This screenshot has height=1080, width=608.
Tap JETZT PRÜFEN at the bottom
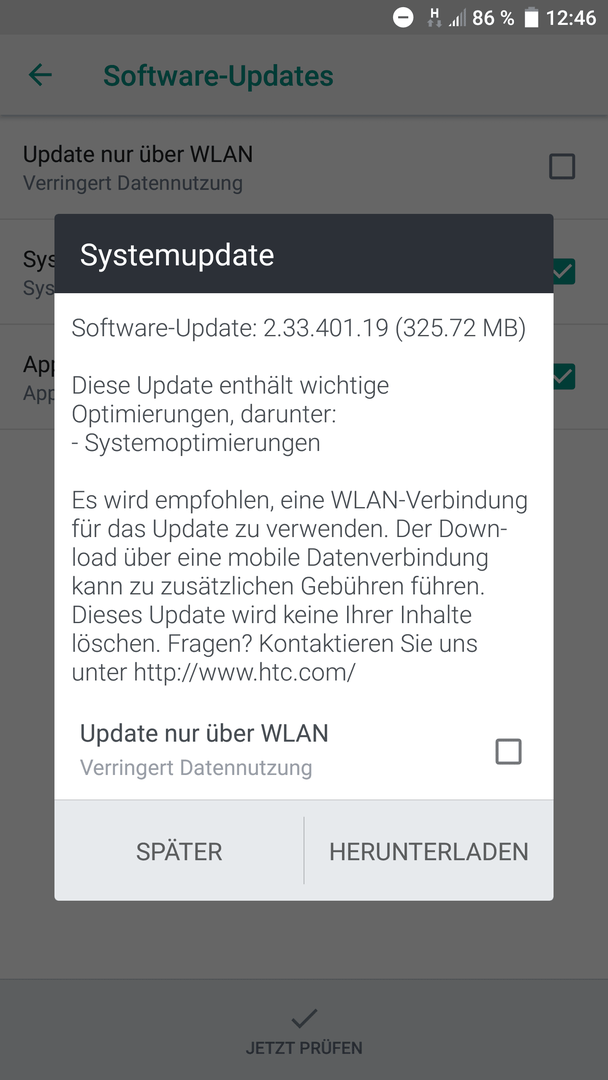coord(304,1048)
